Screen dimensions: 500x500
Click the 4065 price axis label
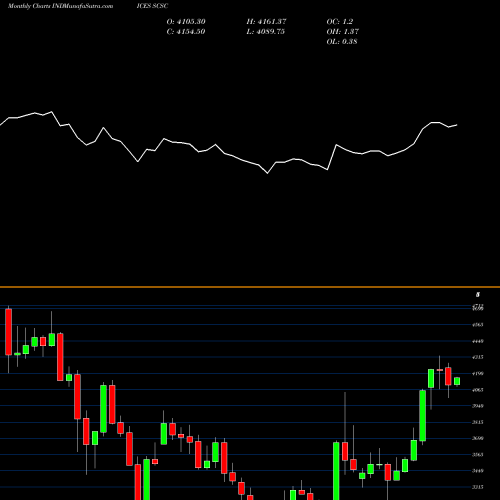tap(478, 390)
